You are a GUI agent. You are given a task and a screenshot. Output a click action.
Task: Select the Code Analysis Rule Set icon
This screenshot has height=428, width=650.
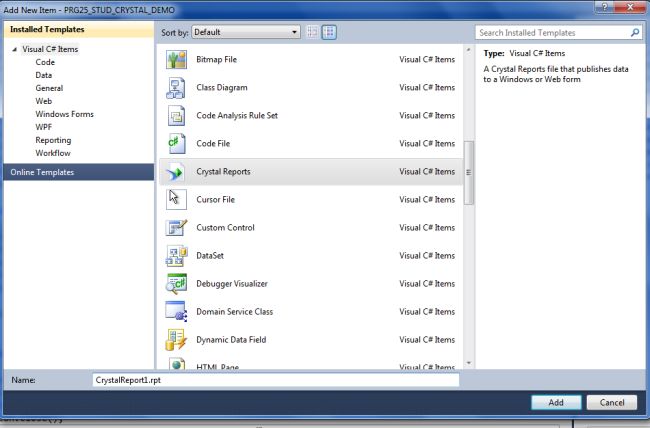177,116
